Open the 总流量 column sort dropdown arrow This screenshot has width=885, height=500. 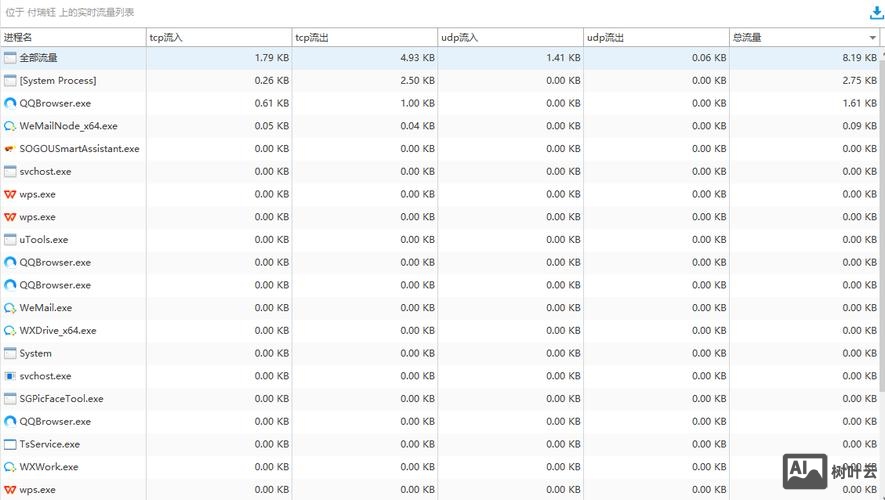(x=873, y=38)
